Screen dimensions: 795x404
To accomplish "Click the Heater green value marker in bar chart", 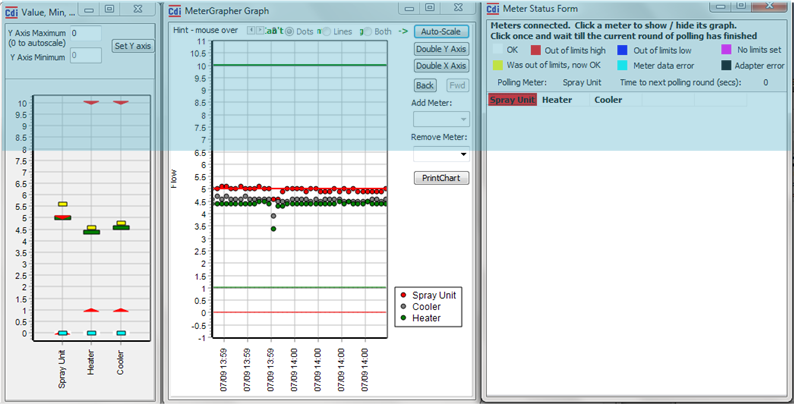I will (92, 232).
